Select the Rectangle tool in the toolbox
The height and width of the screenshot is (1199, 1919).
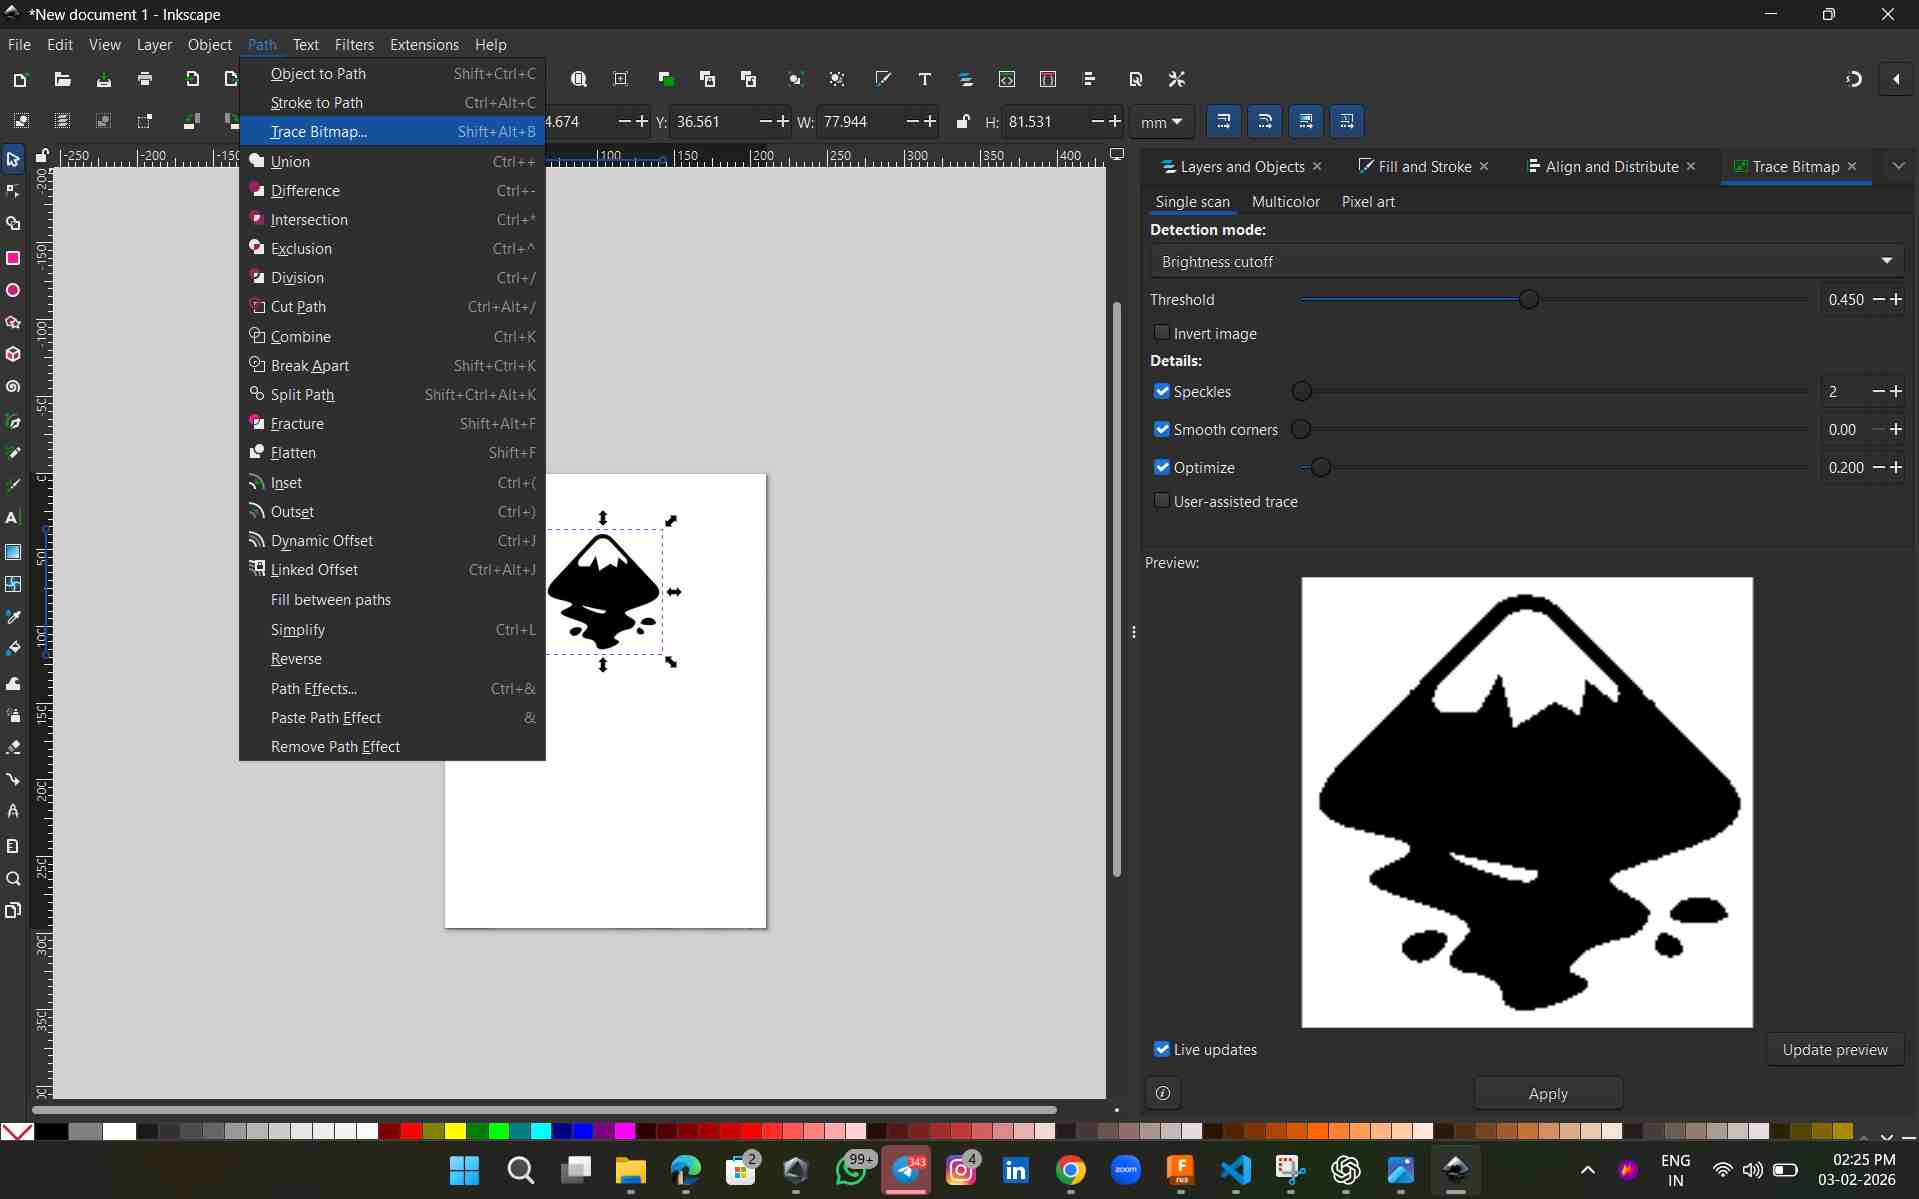pyautogui.click(x=13, y=258)
